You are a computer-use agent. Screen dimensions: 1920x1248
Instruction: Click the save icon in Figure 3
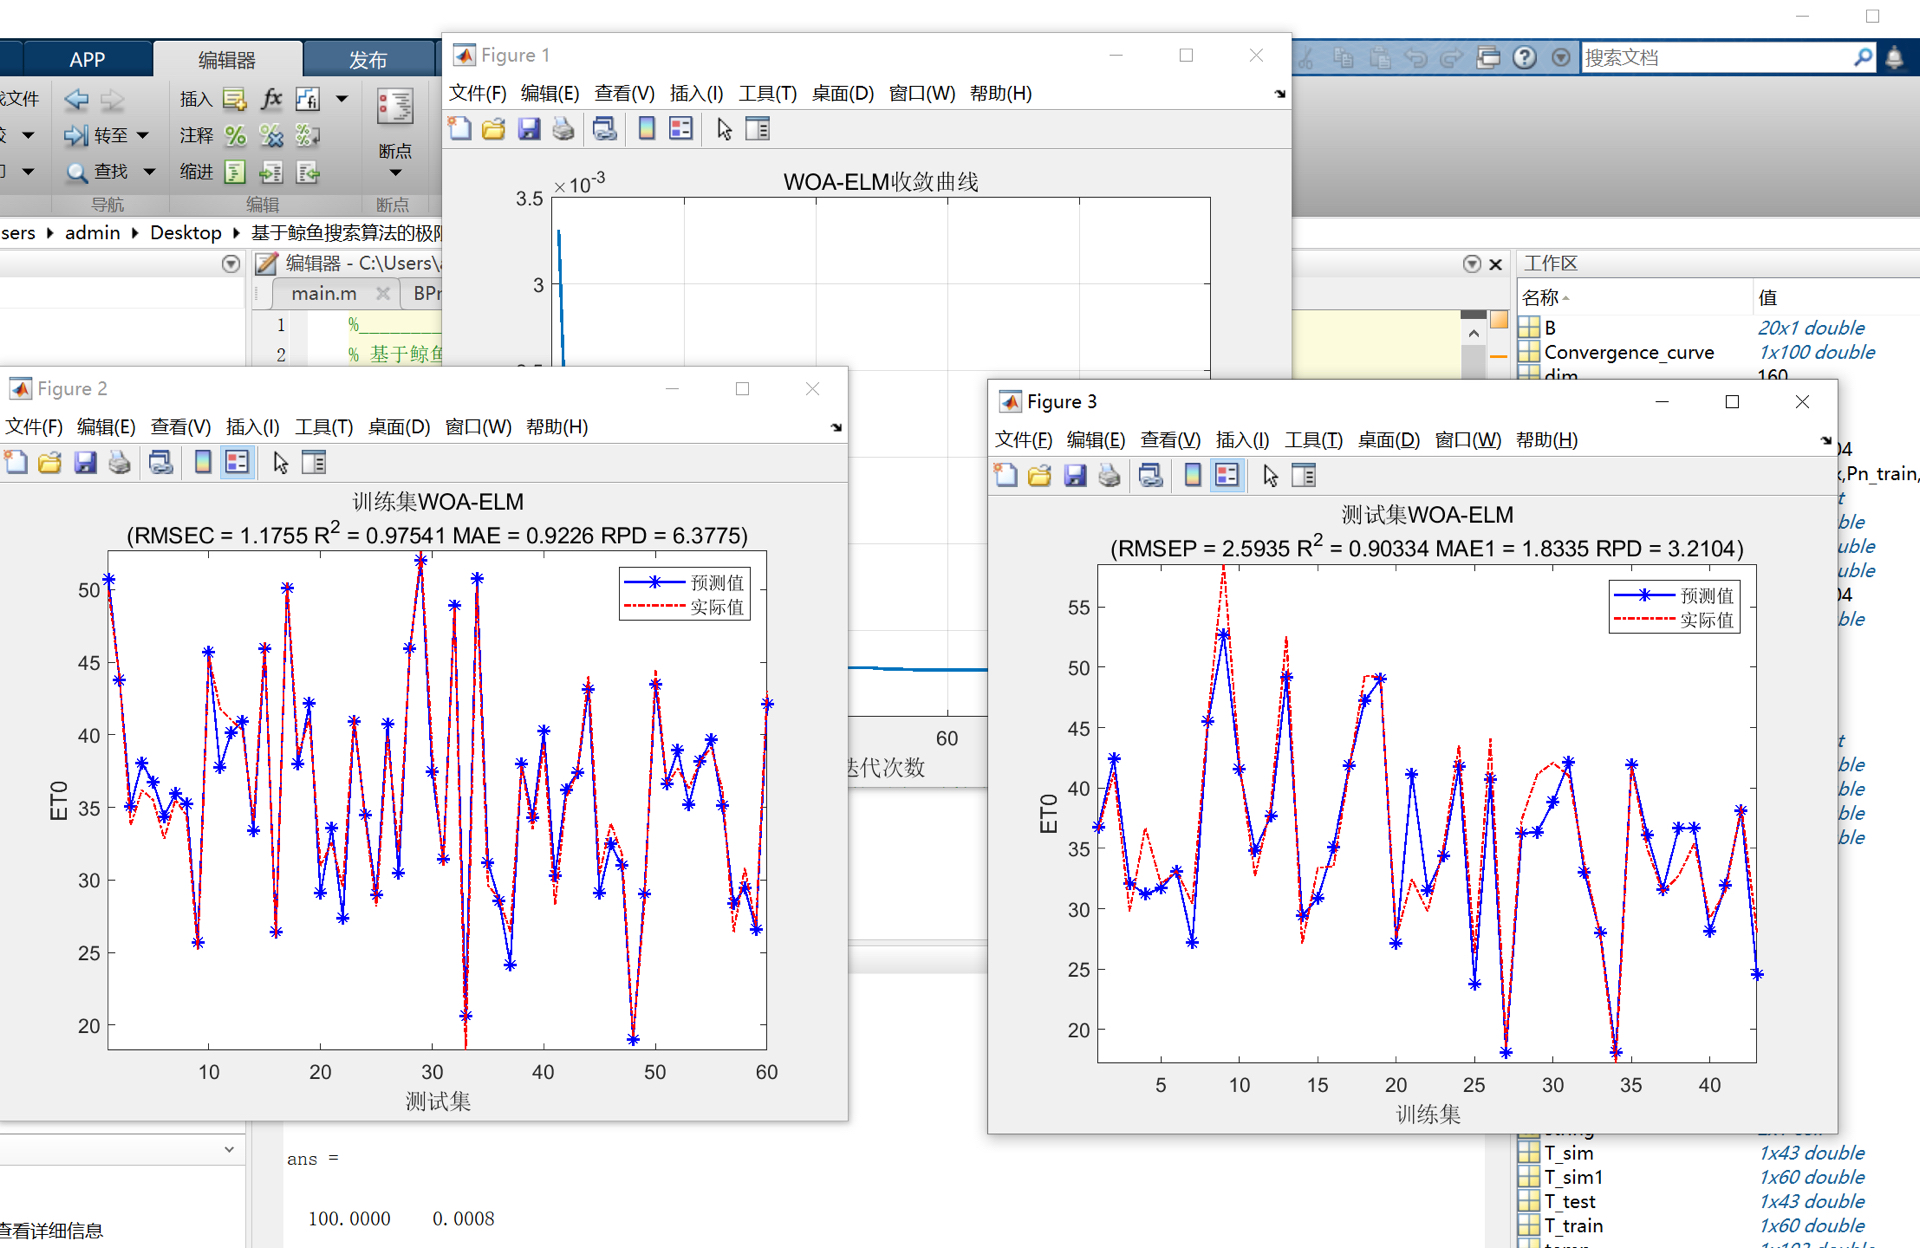tap(1075, 476)
